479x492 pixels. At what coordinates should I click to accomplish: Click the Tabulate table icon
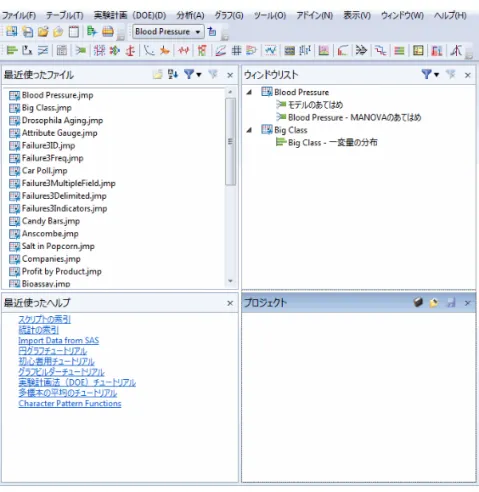click(x=62, y=51)
